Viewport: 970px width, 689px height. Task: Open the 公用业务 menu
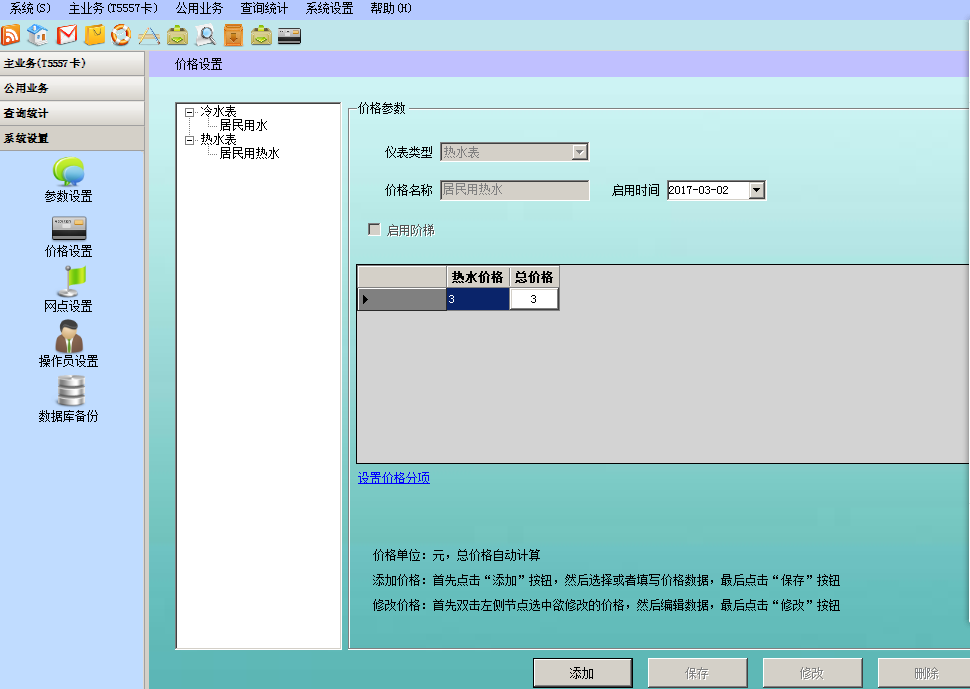point(199,8)
